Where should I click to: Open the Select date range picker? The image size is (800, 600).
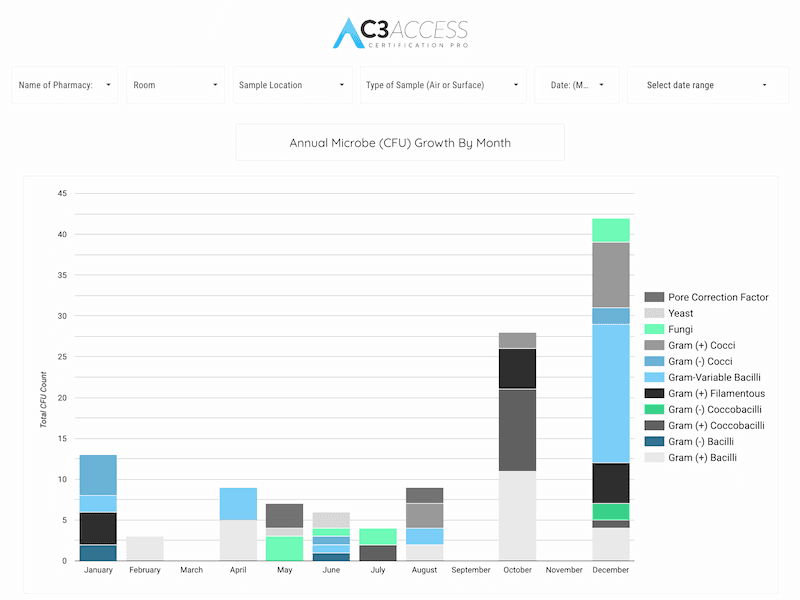click(708, 85)
